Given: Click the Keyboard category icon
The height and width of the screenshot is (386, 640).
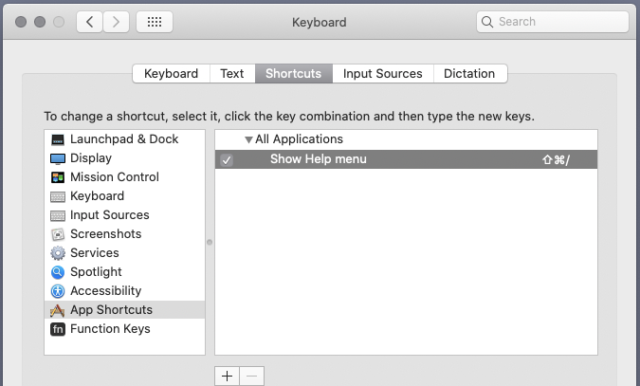Looking at the screenshot, I should [x=58, y=197].
